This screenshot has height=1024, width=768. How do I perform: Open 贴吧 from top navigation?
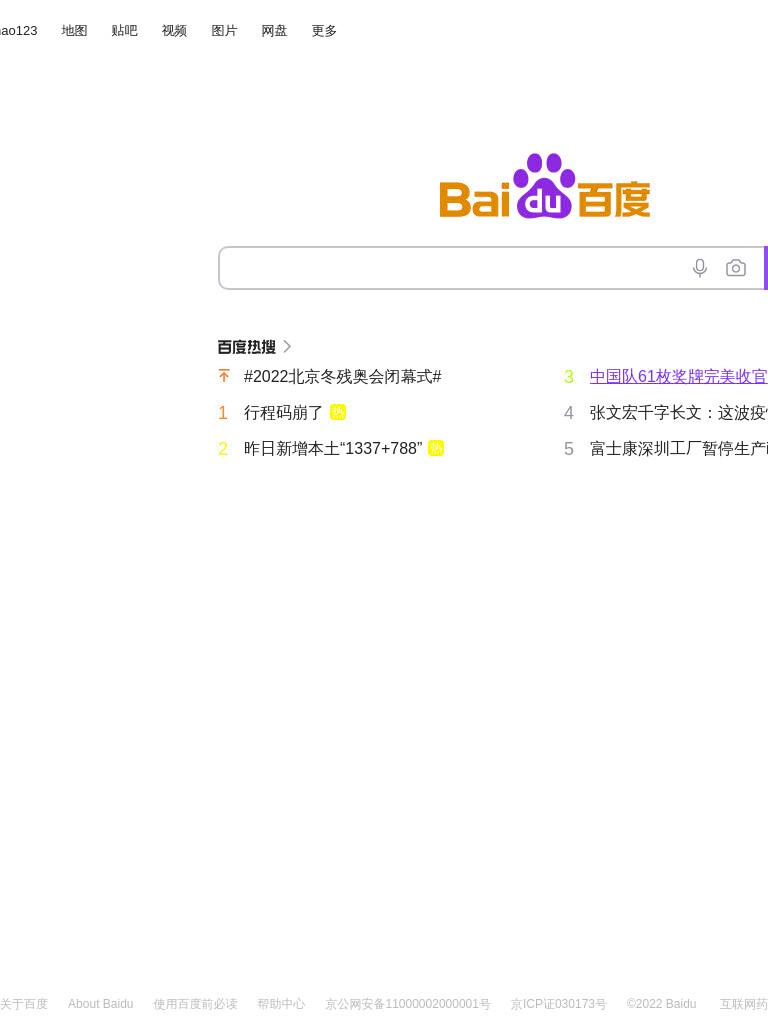(x=124, y=31)
